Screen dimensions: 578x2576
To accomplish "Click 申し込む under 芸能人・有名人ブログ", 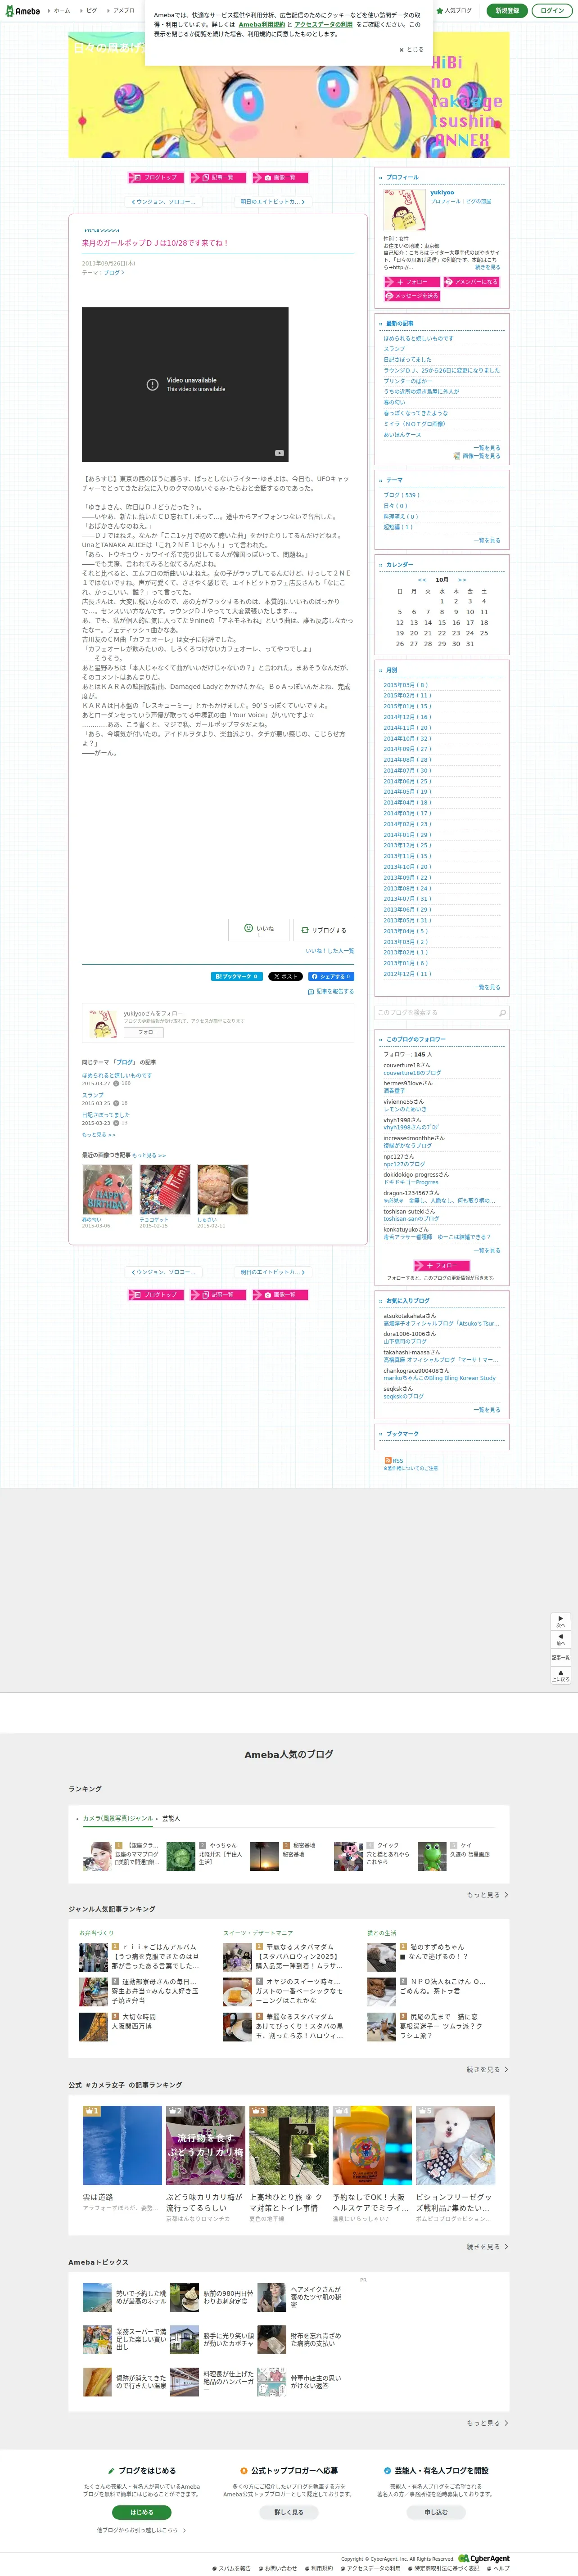I will click(436, 2512).
